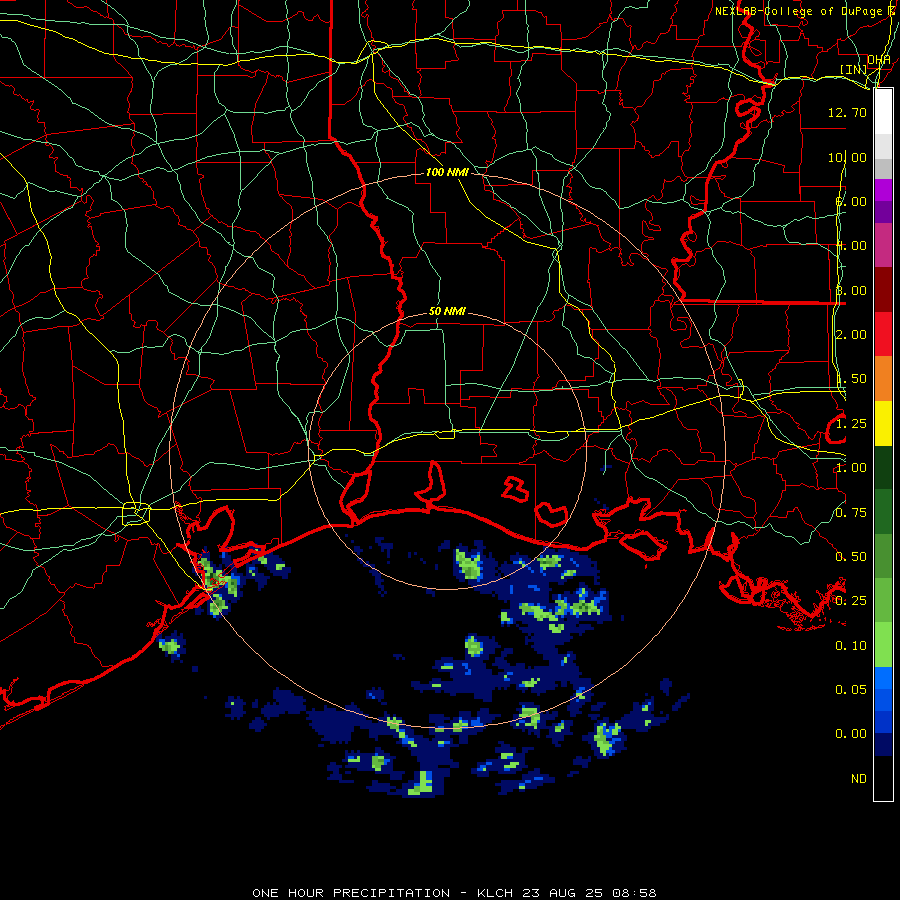This screenshot has height=900, width=900.
Task: Click the 1.25 legend value
Action: tap(851, 424)
